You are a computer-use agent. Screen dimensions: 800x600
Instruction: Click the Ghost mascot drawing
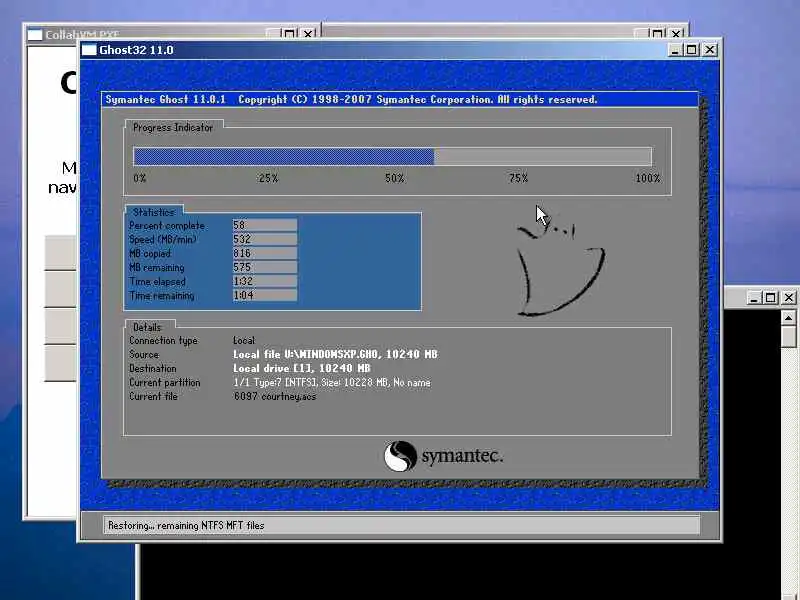click(x=560, y=269)
